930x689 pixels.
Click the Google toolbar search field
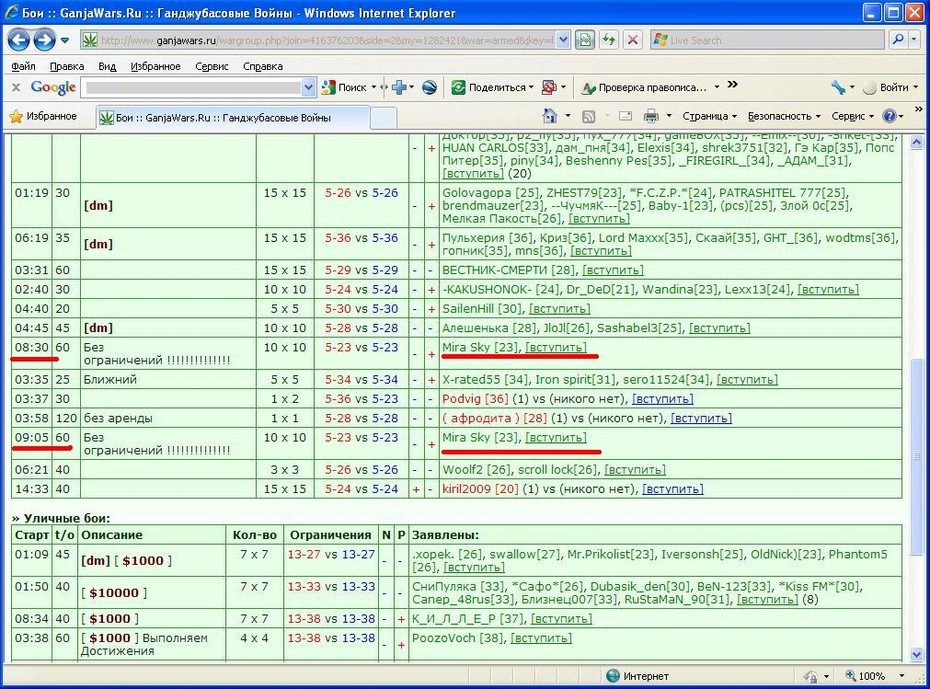coord(192,88)
